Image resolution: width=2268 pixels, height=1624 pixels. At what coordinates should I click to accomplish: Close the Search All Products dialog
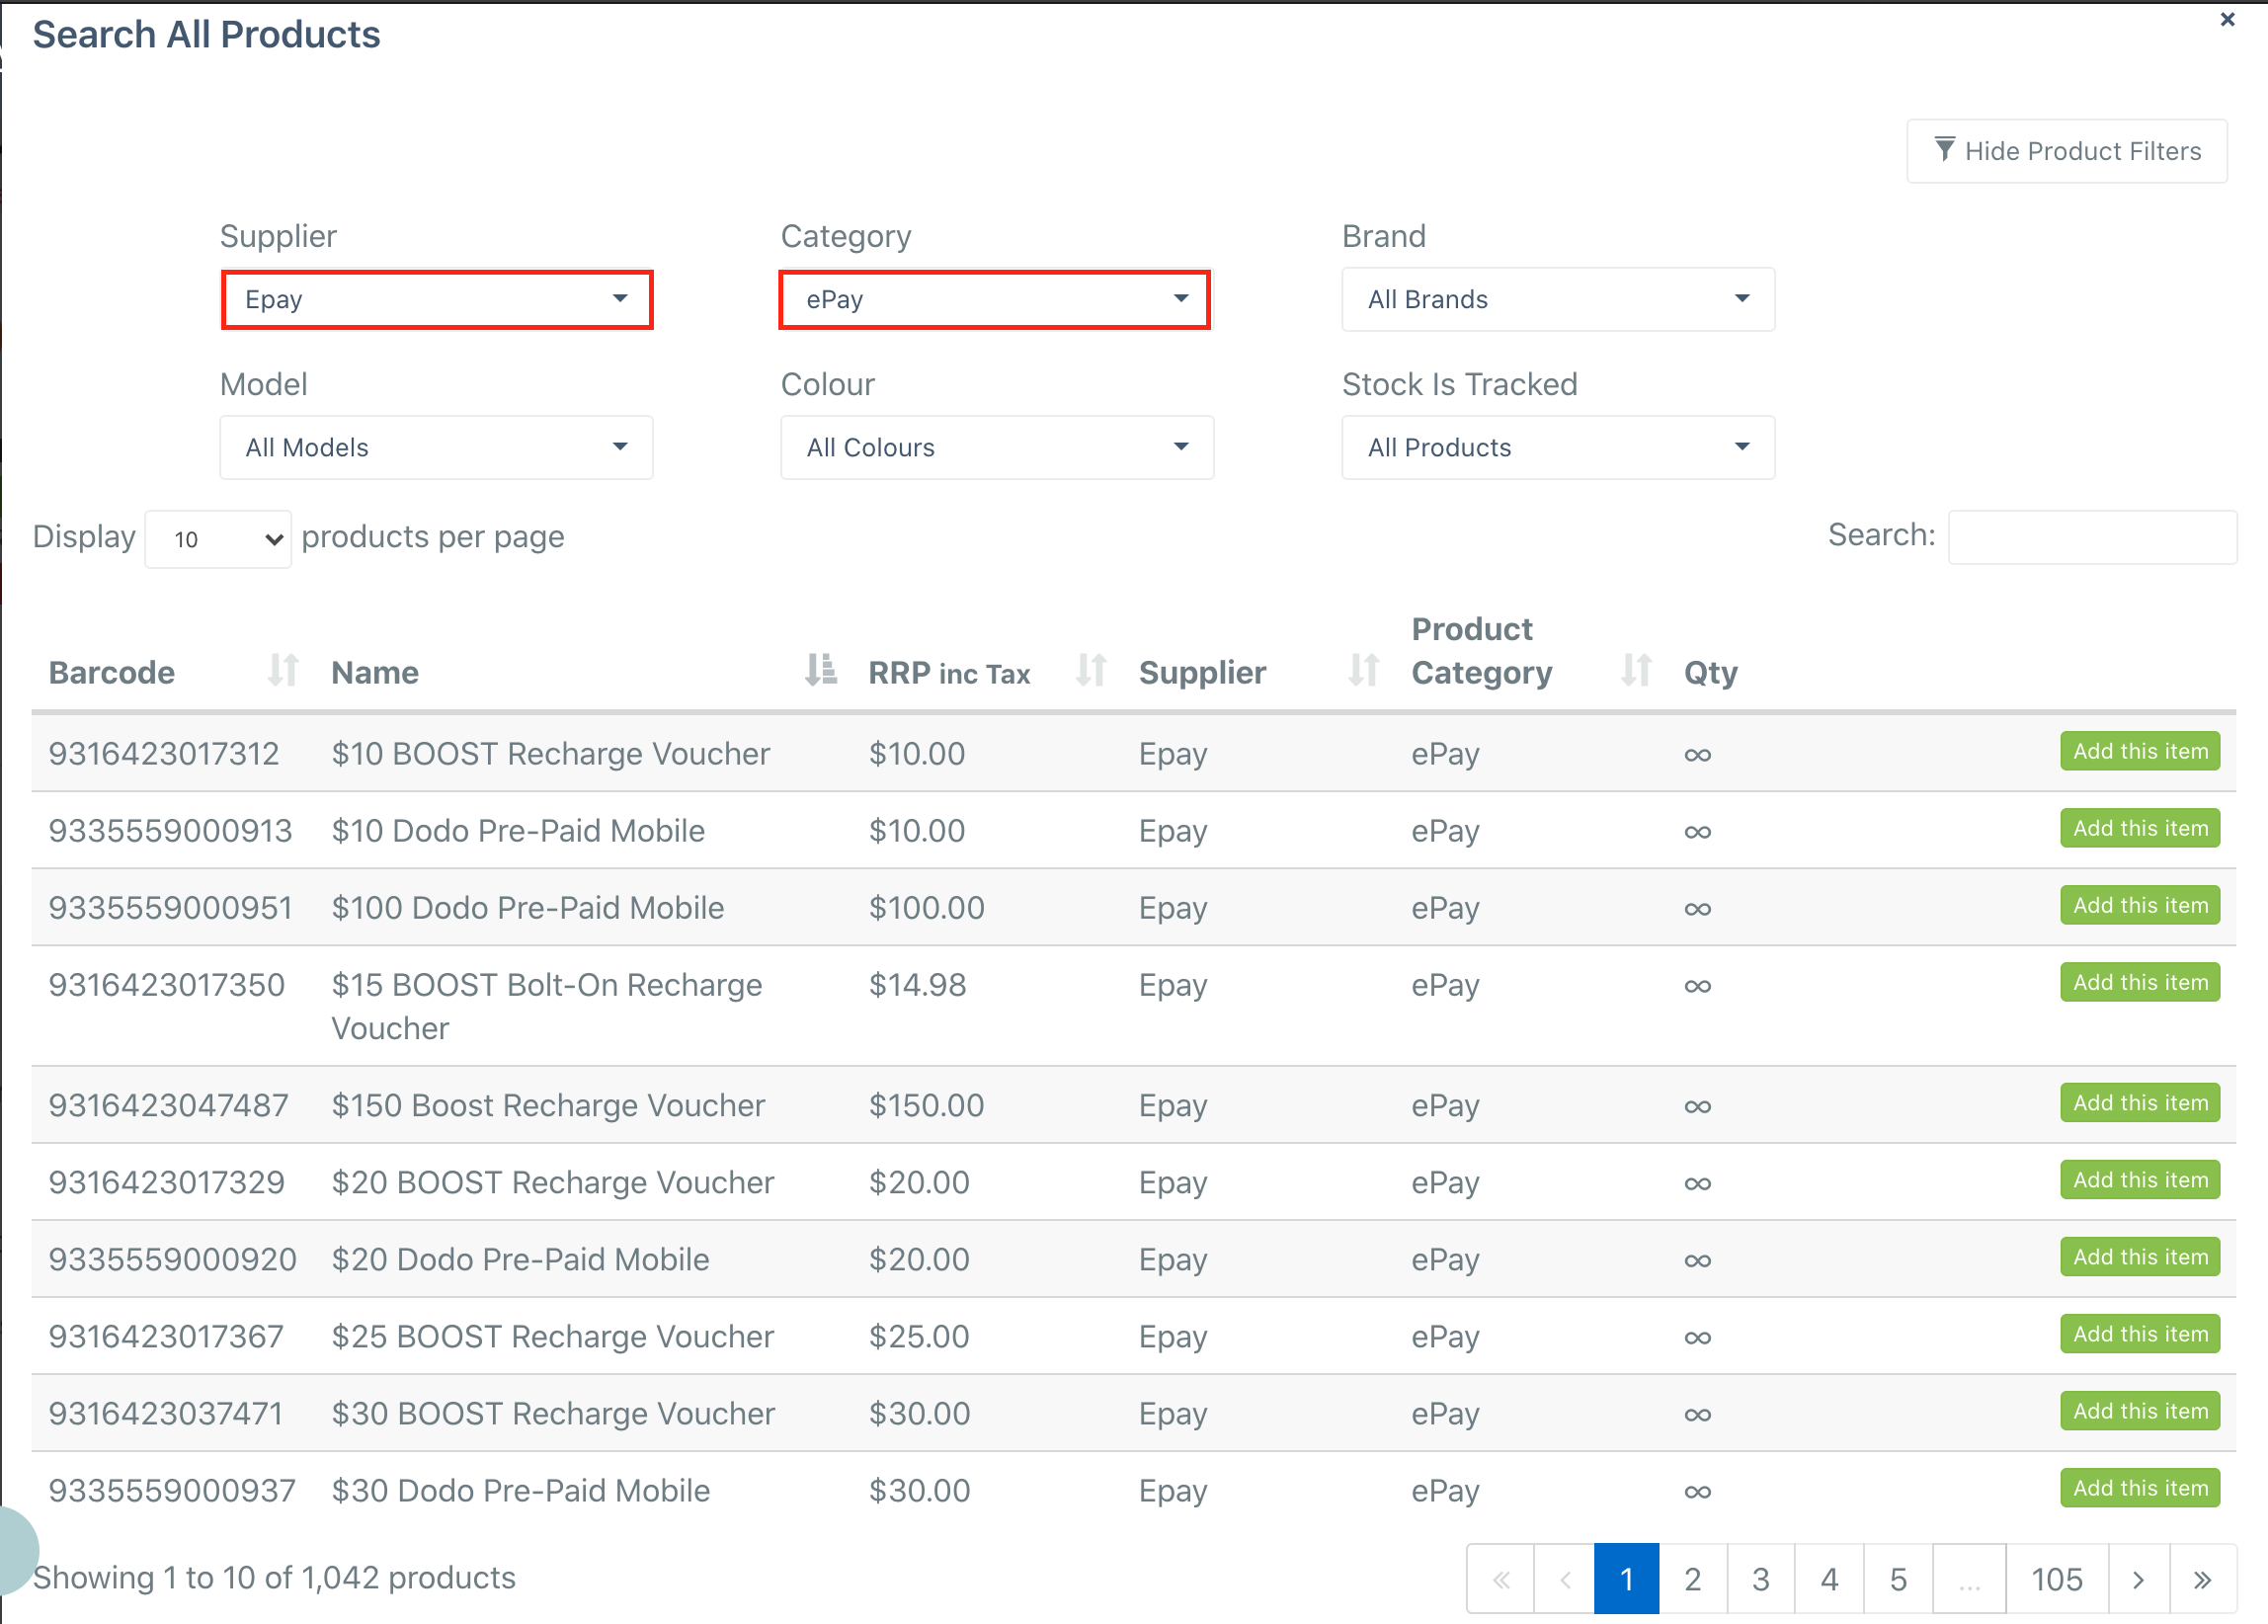pyautogui.click(x=2227, y=19)
